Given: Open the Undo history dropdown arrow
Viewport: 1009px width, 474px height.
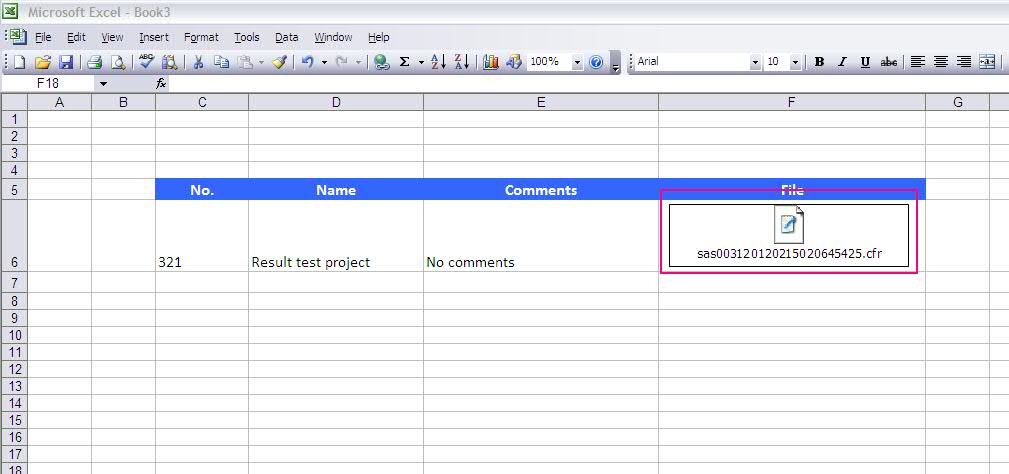Looking at the screenshot, I should coord(324,62).
